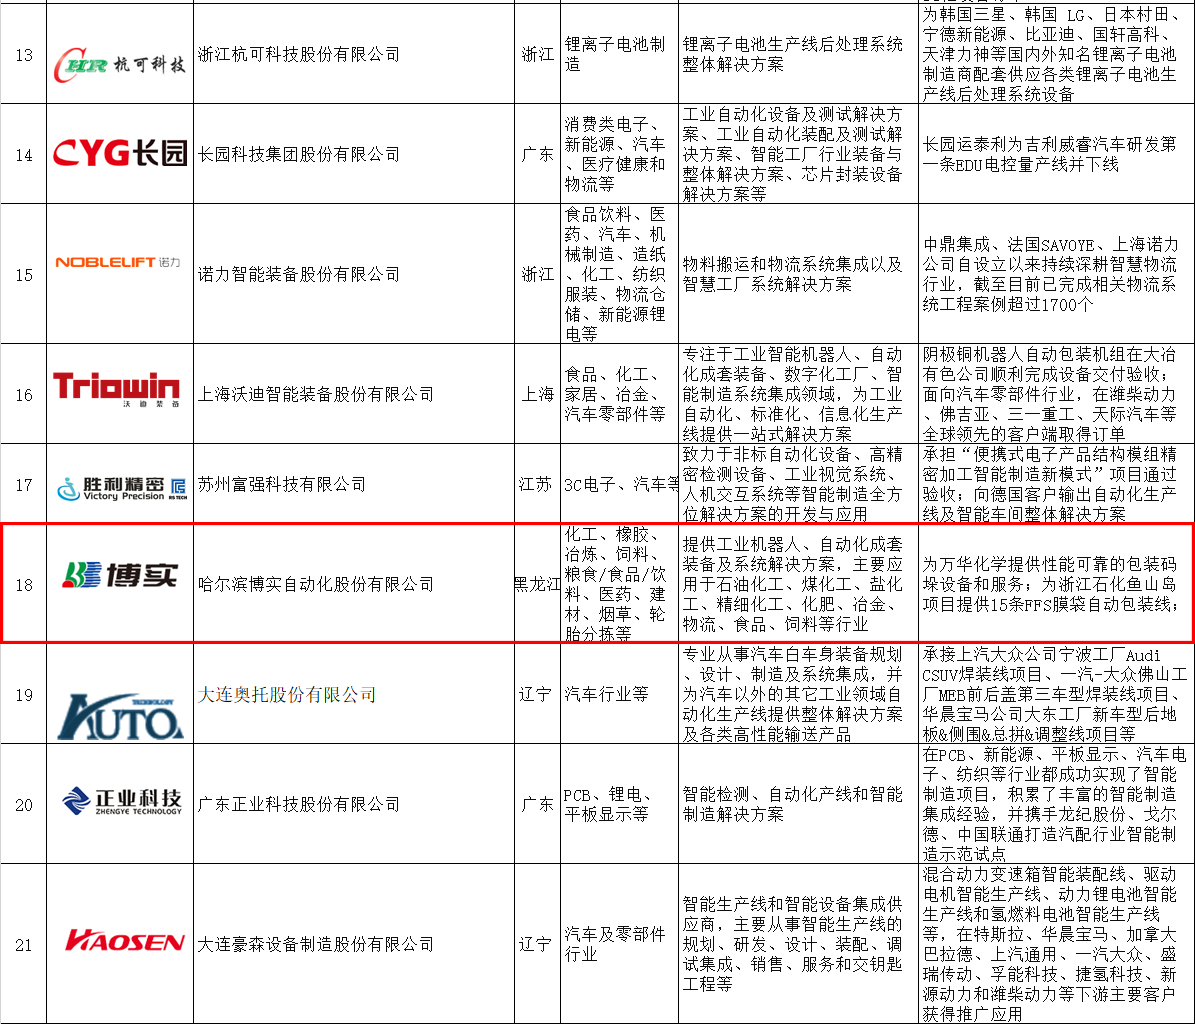Click row number 19
The width and height of the screenshot is (1195, 1024).
click(x=24, y=695)
